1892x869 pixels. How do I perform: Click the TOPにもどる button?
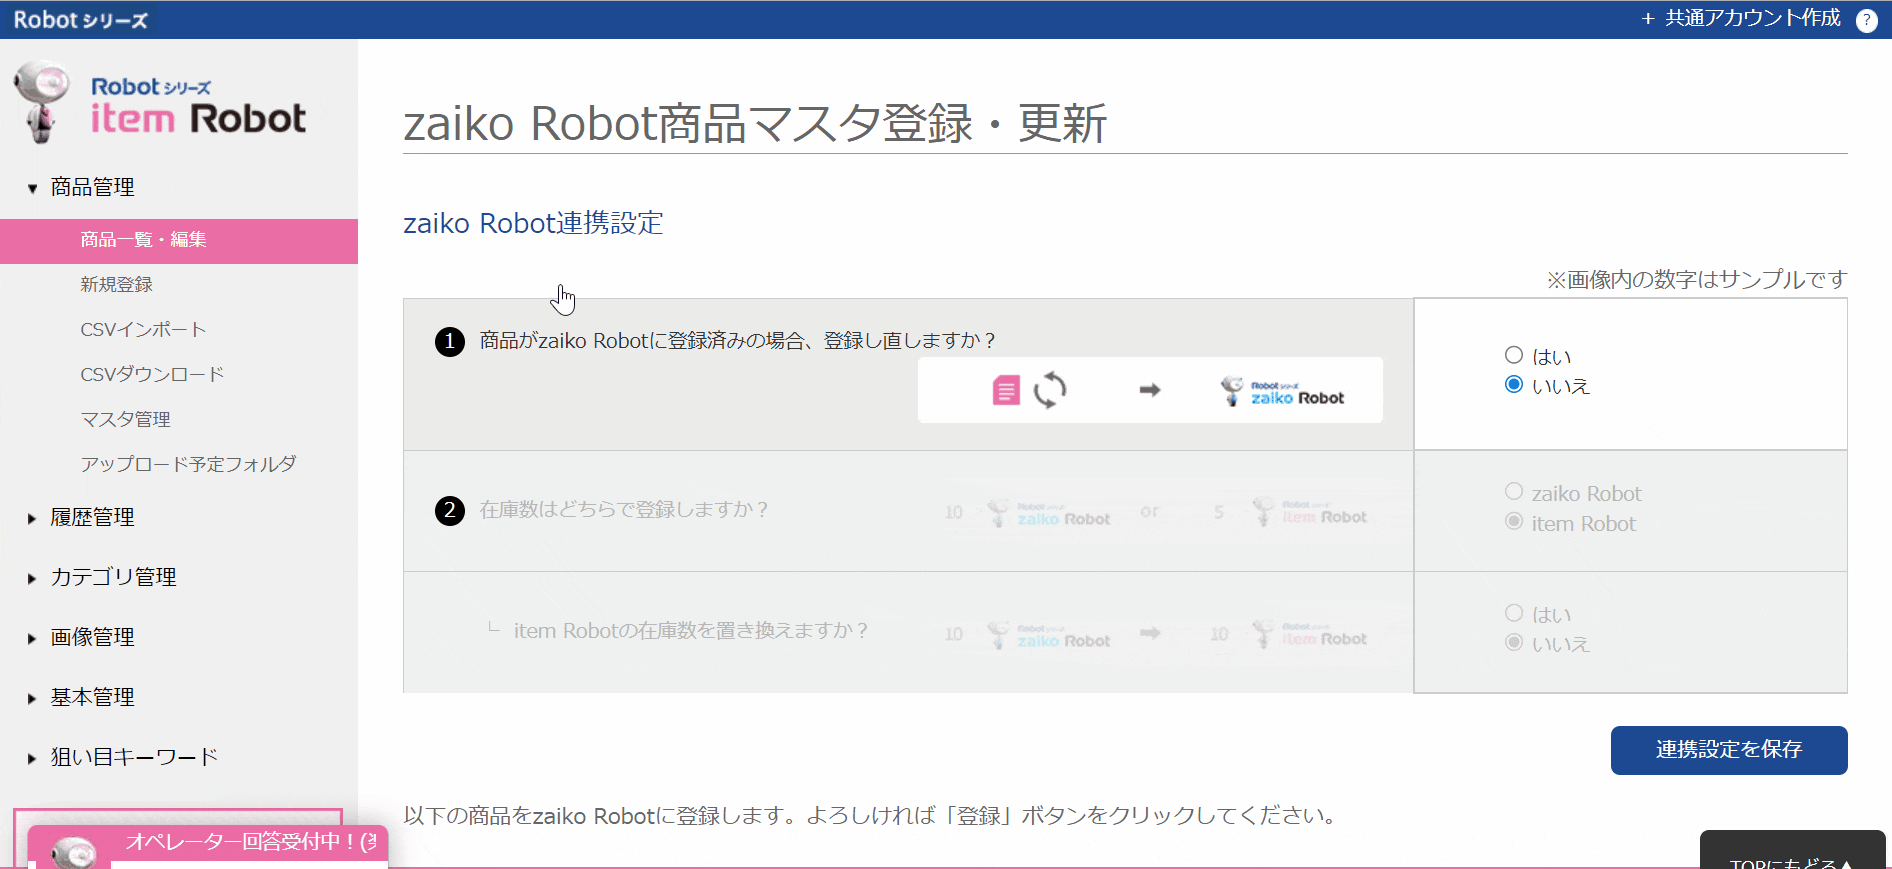tap(1793, 852)
